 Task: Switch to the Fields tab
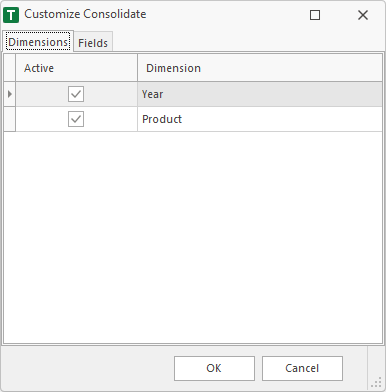tap(93, 42)
